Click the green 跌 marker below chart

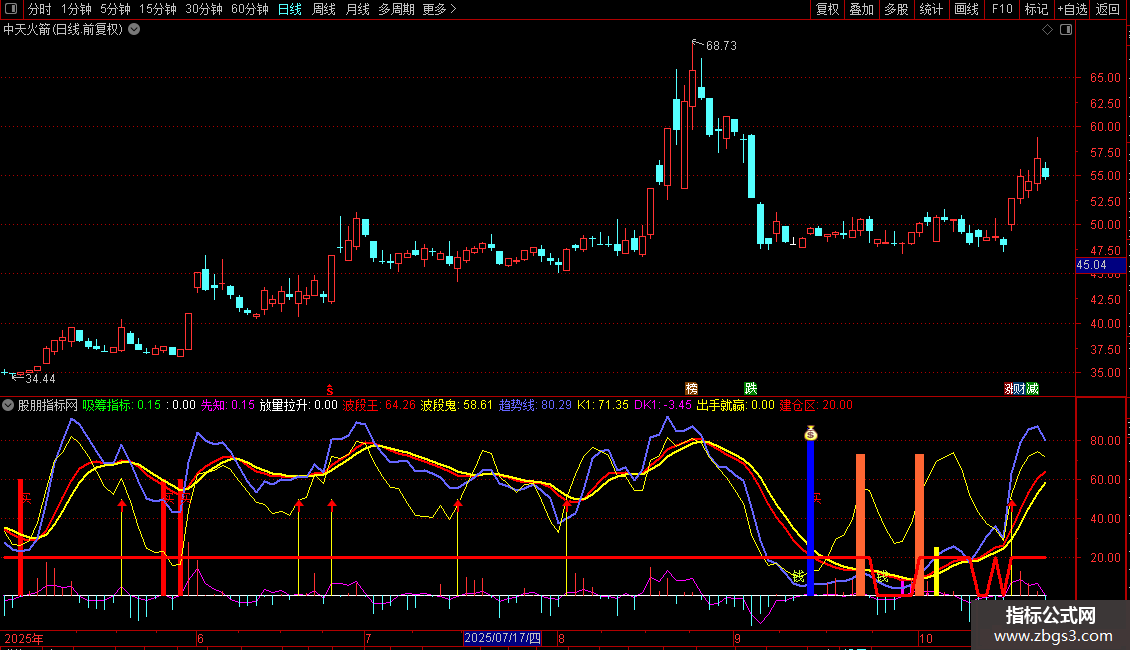(x=751, y=389)
